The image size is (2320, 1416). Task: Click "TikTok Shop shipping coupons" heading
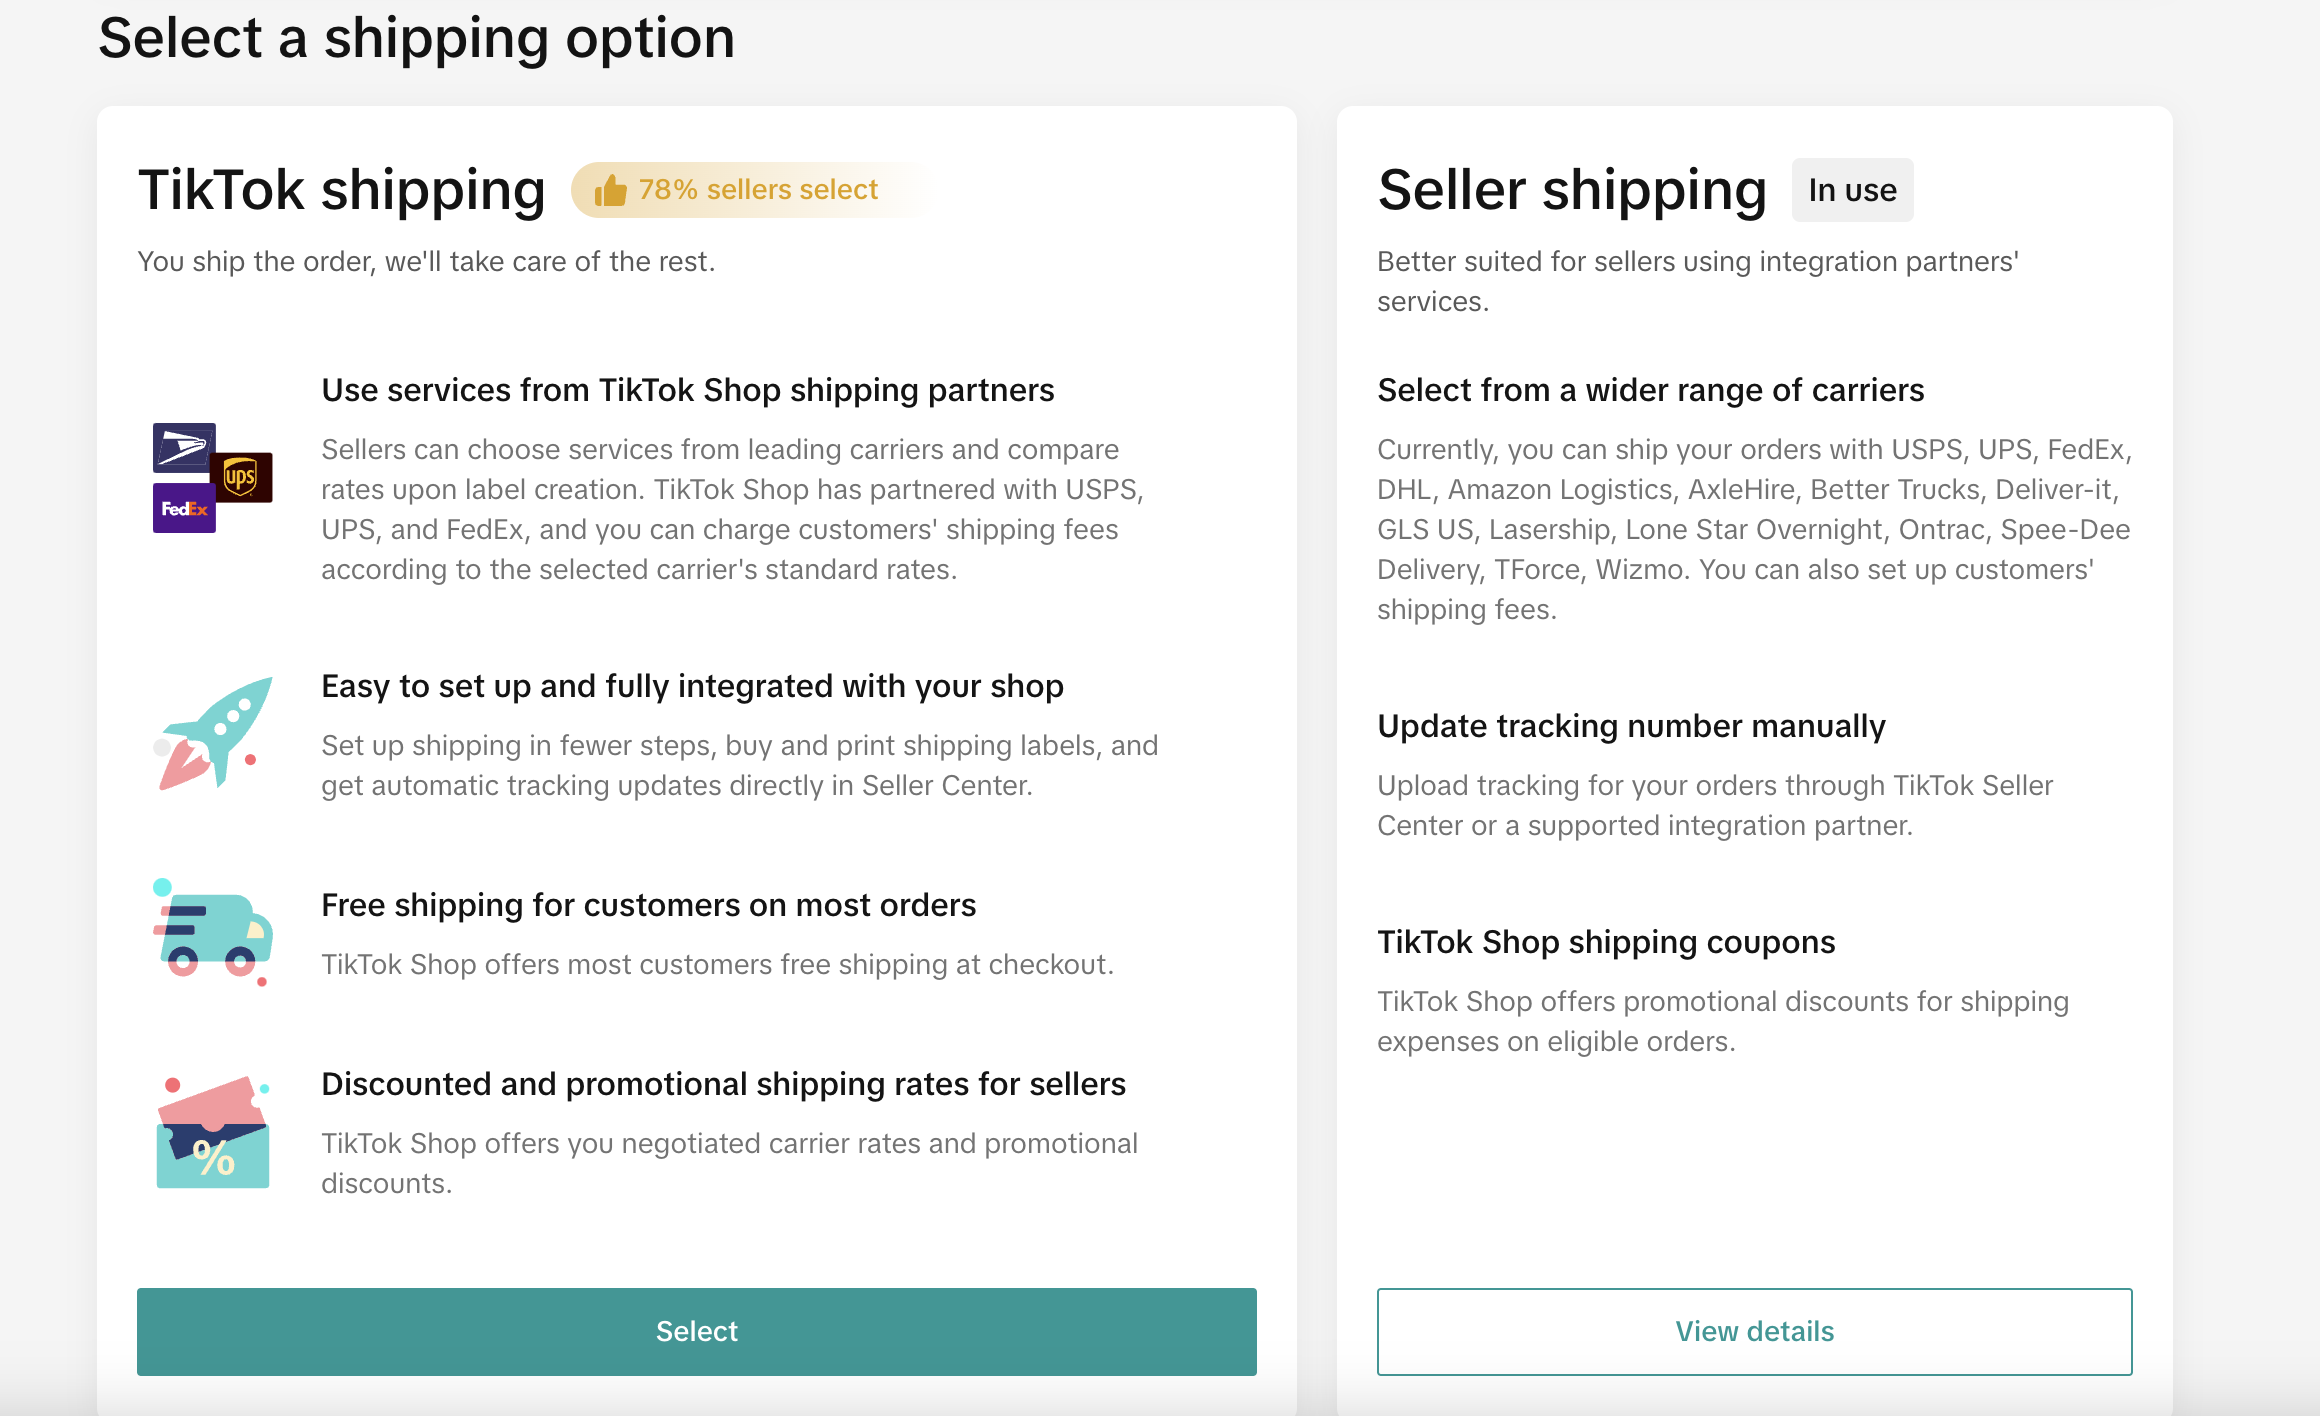[x=1606, y=942]
